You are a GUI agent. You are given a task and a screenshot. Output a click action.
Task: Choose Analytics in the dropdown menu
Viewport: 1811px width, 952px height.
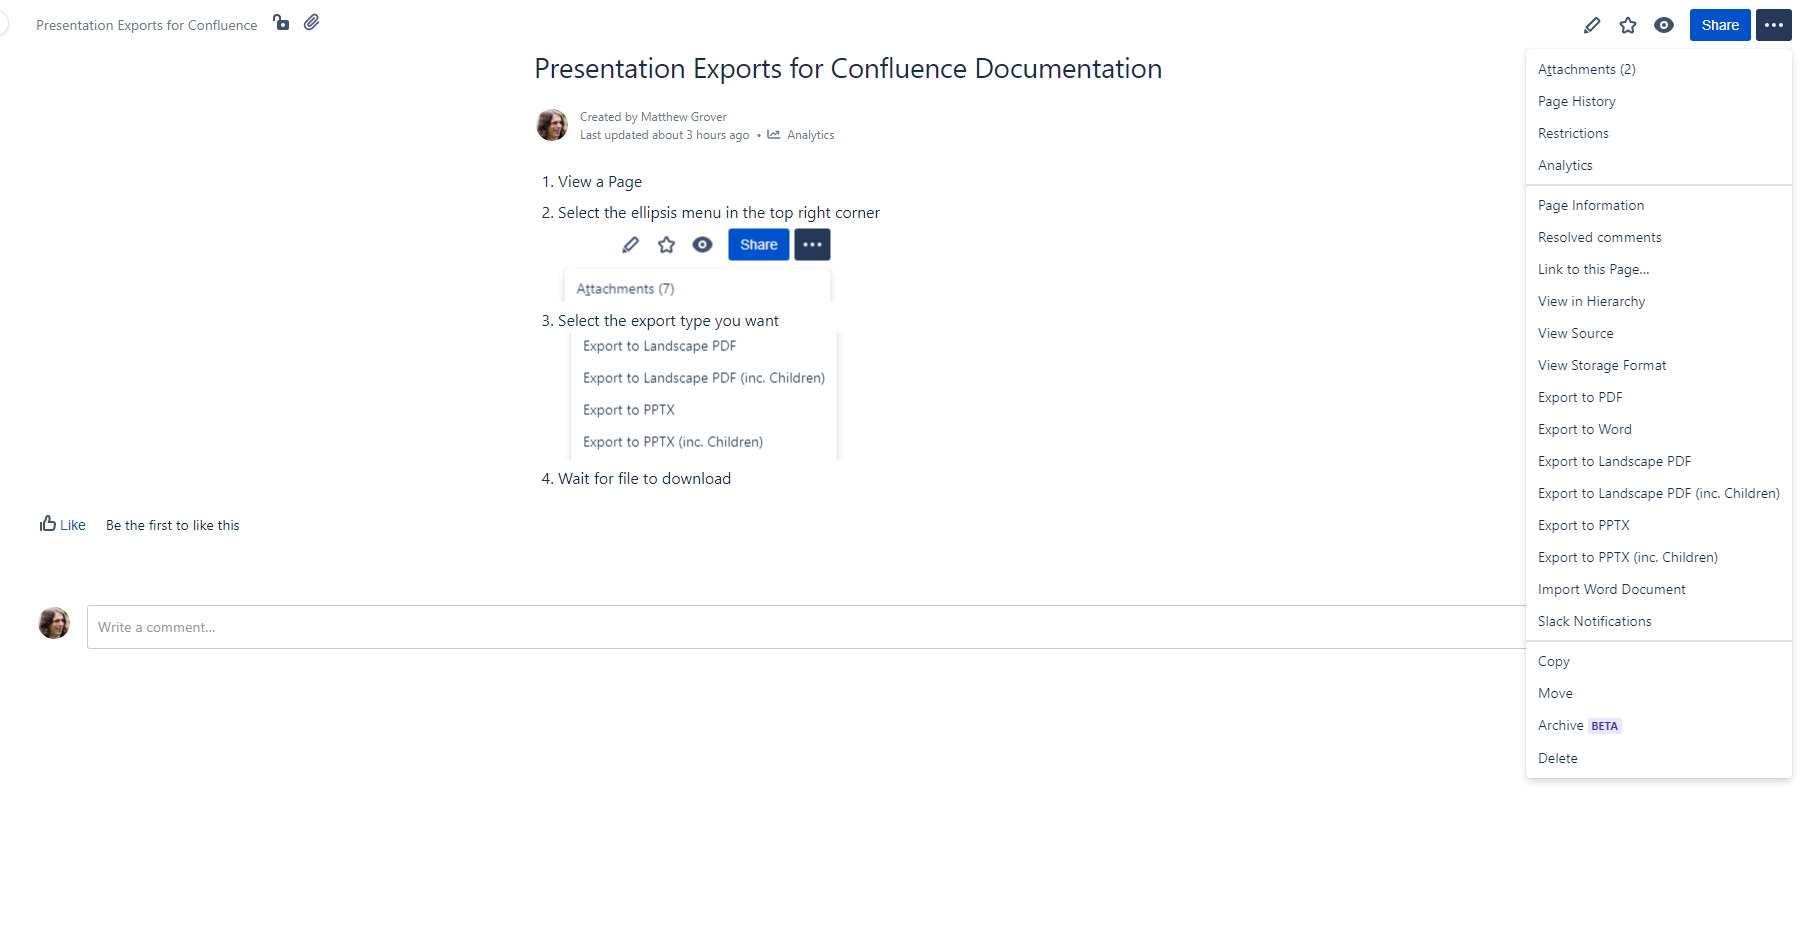1658,165
